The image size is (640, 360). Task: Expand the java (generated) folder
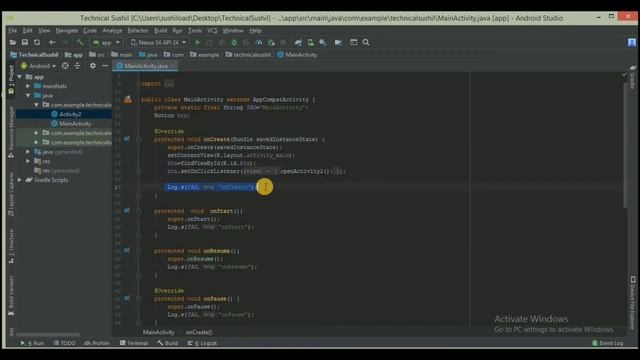(28, 152)
